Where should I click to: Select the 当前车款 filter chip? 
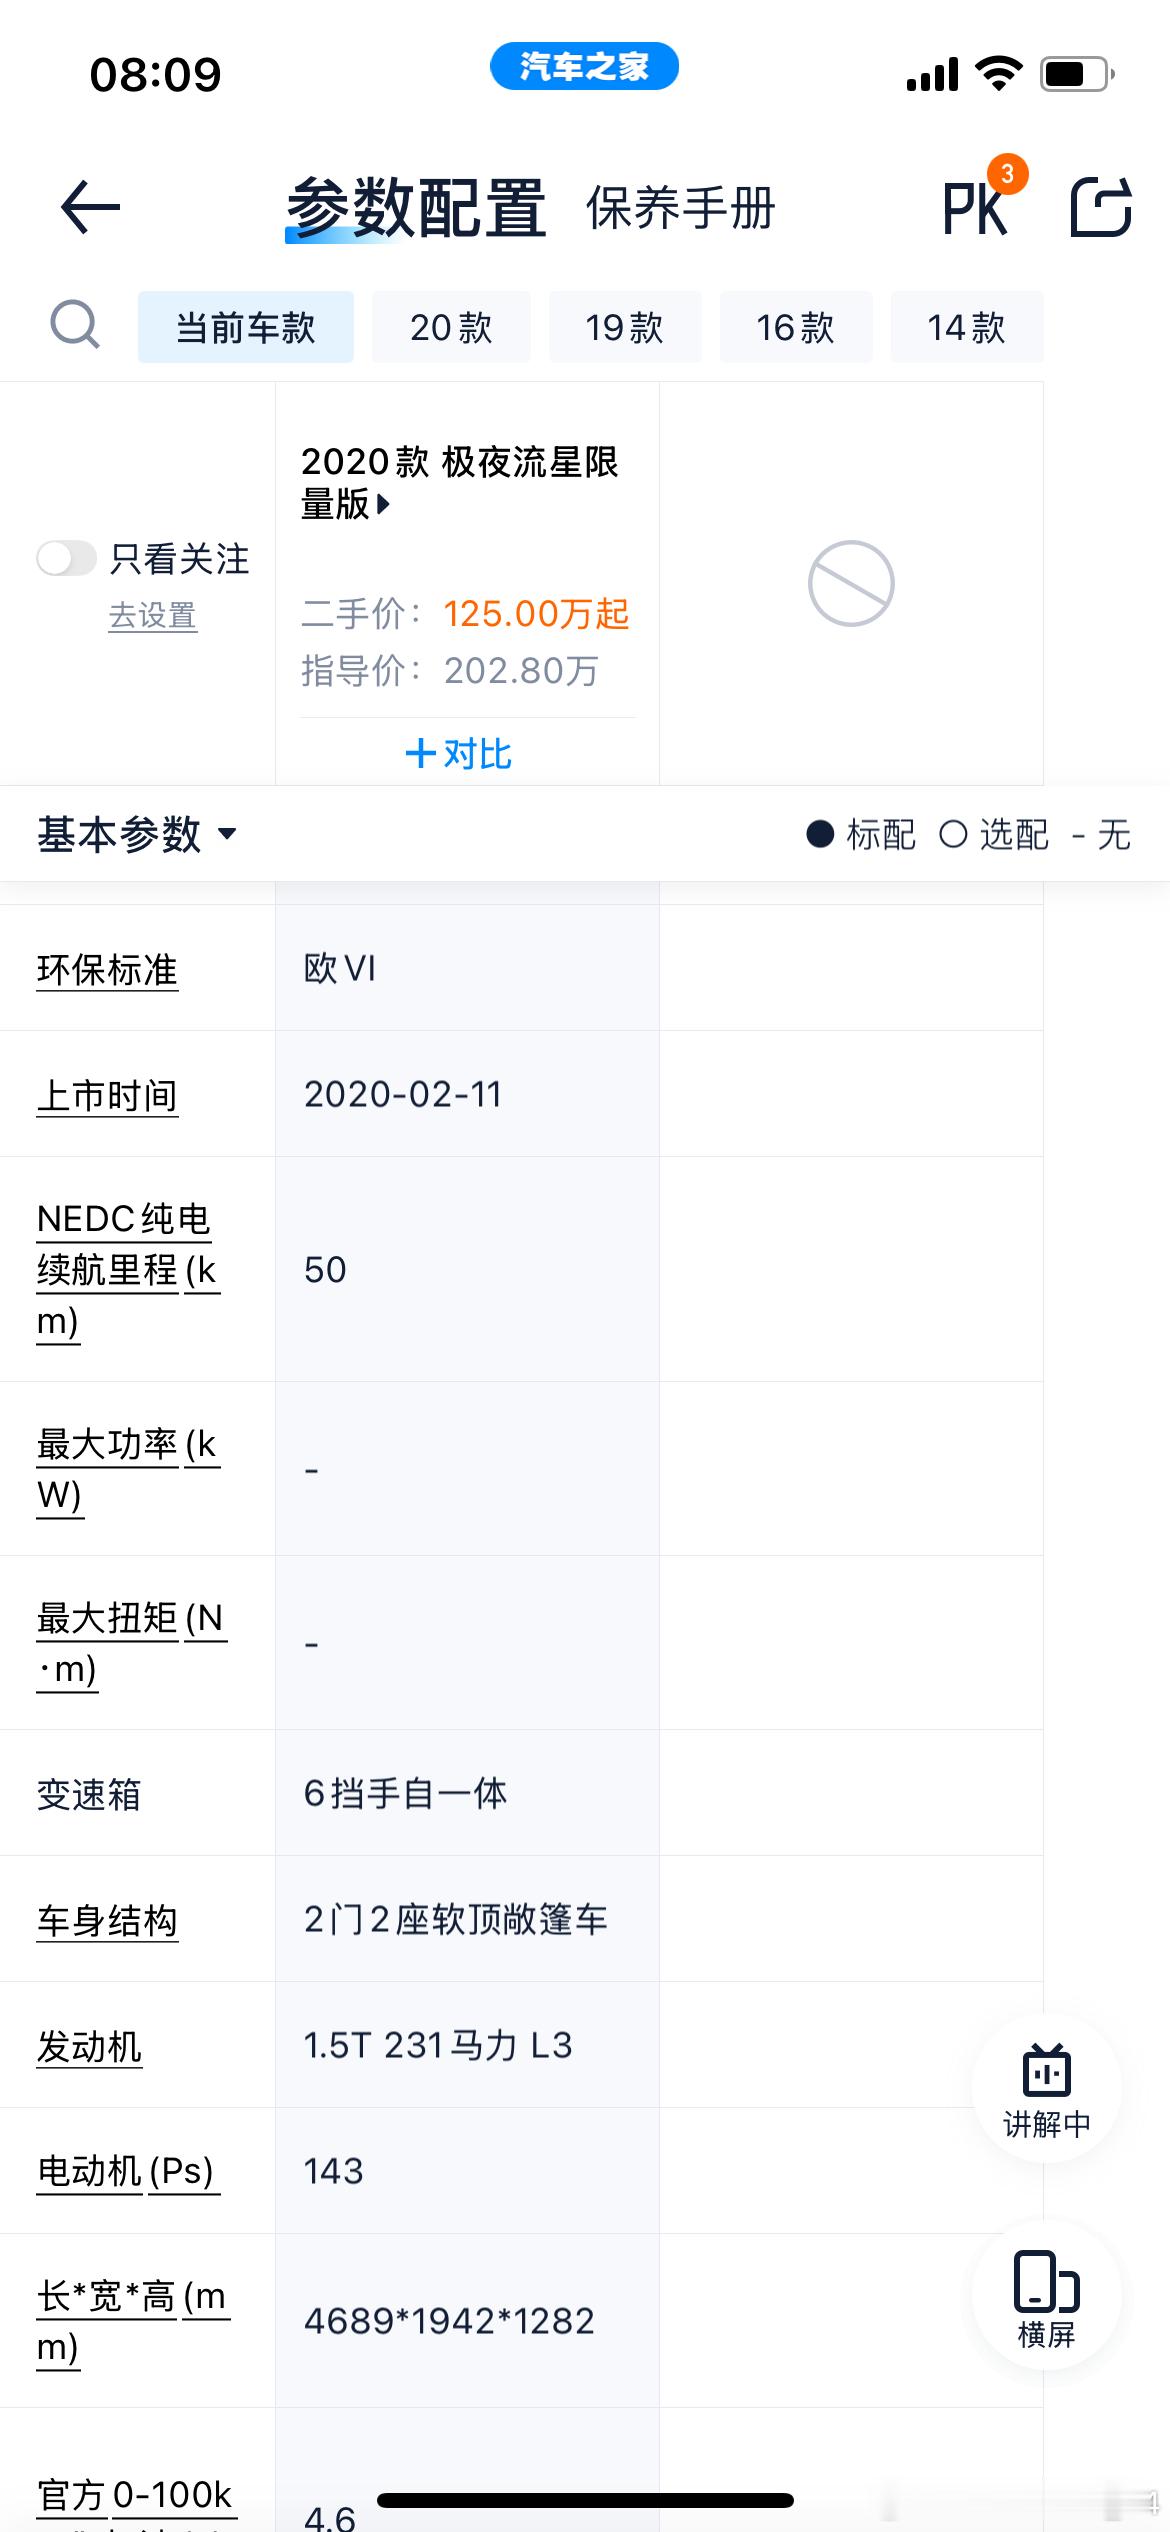point(246,327)
